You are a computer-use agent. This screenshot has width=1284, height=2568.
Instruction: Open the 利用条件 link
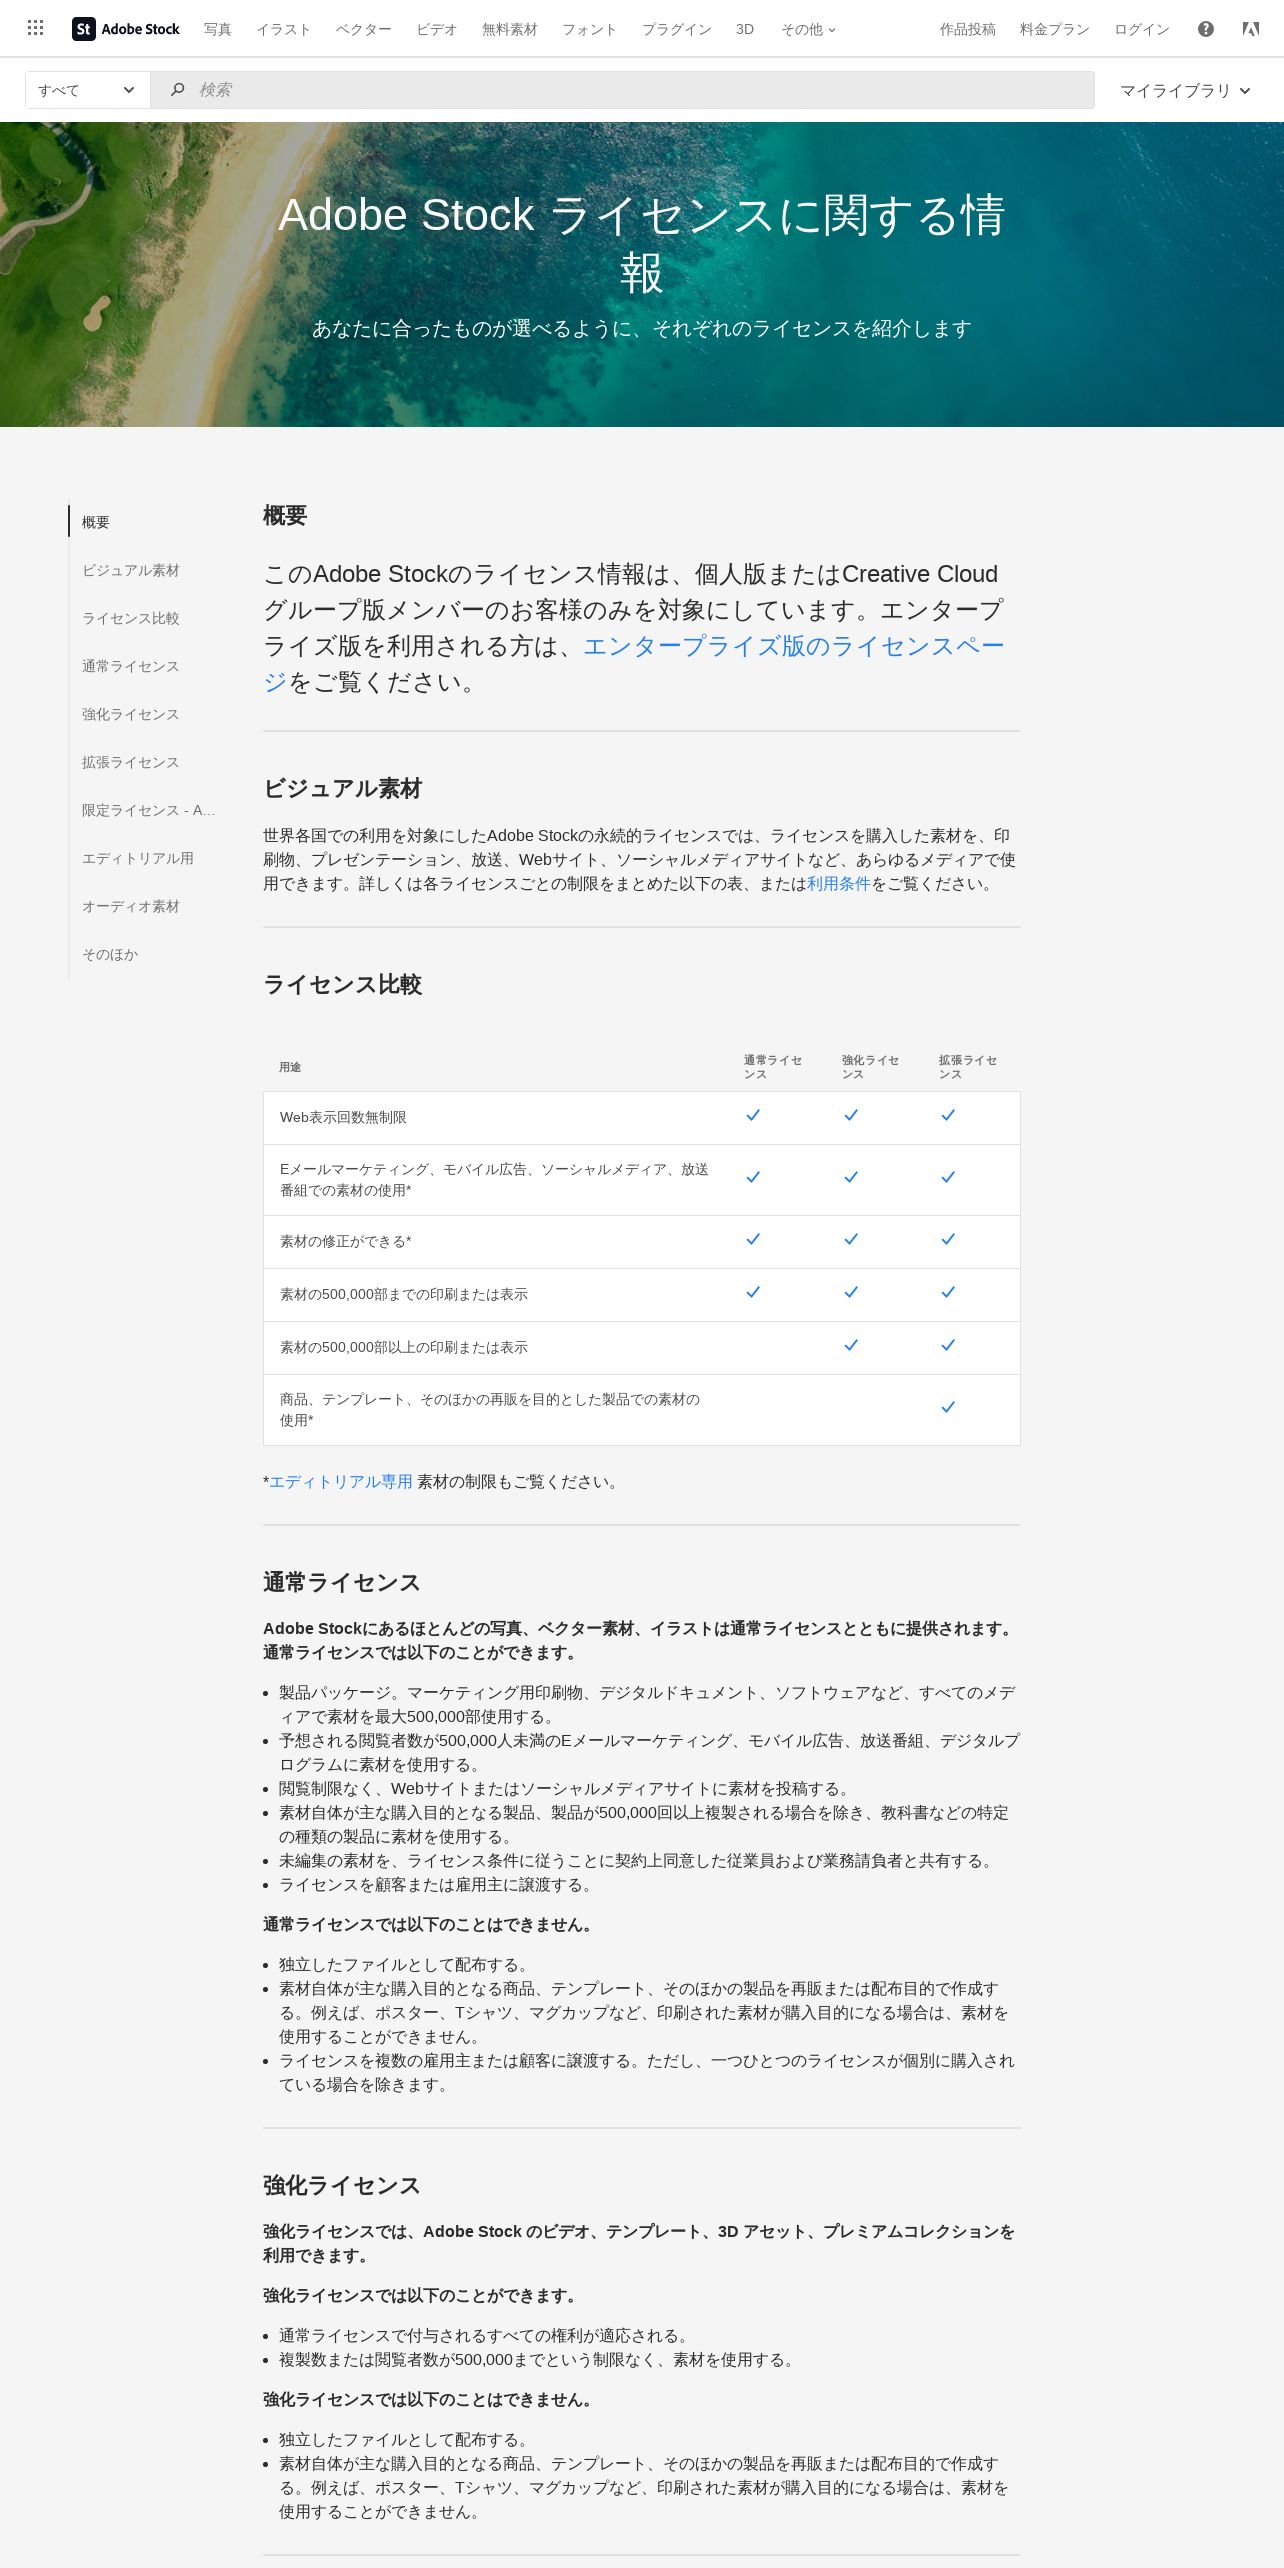(x=839, y=884)
